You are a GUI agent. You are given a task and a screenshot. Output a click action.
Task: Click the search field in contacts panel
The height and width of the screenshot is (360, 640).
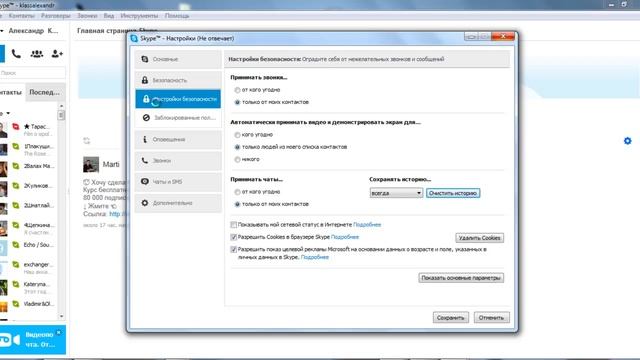click(33, 73)
